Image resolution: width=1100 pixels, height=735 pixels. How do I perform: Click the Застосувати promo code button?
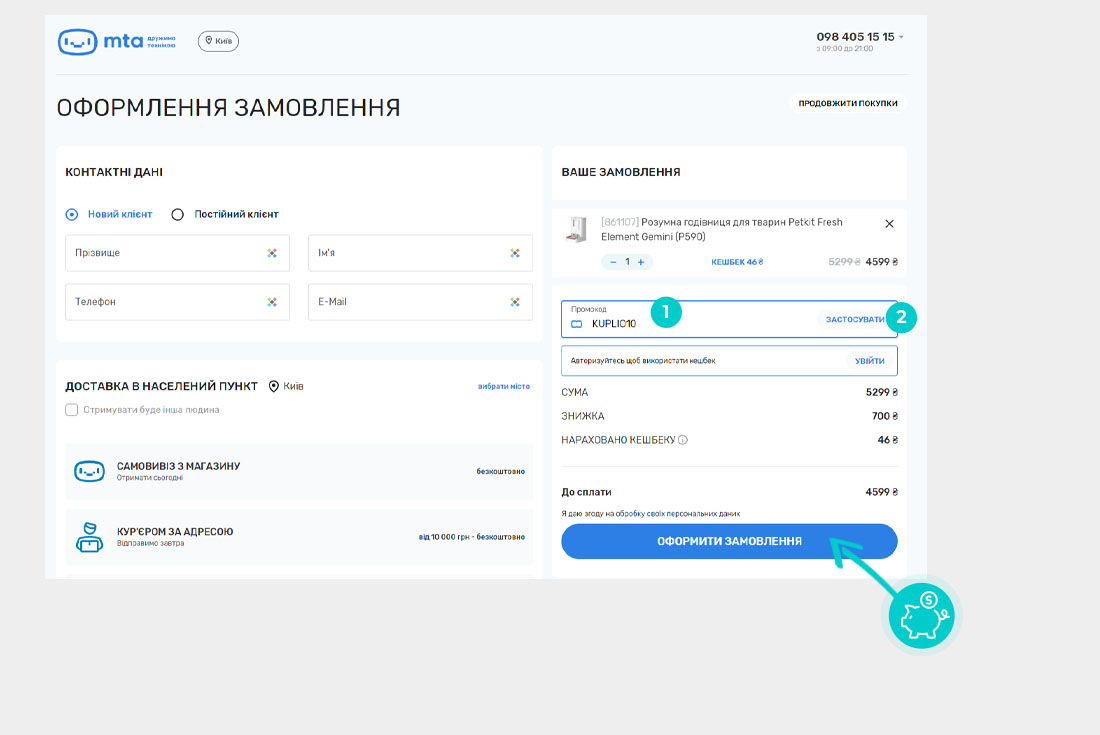tap(854, 319)
